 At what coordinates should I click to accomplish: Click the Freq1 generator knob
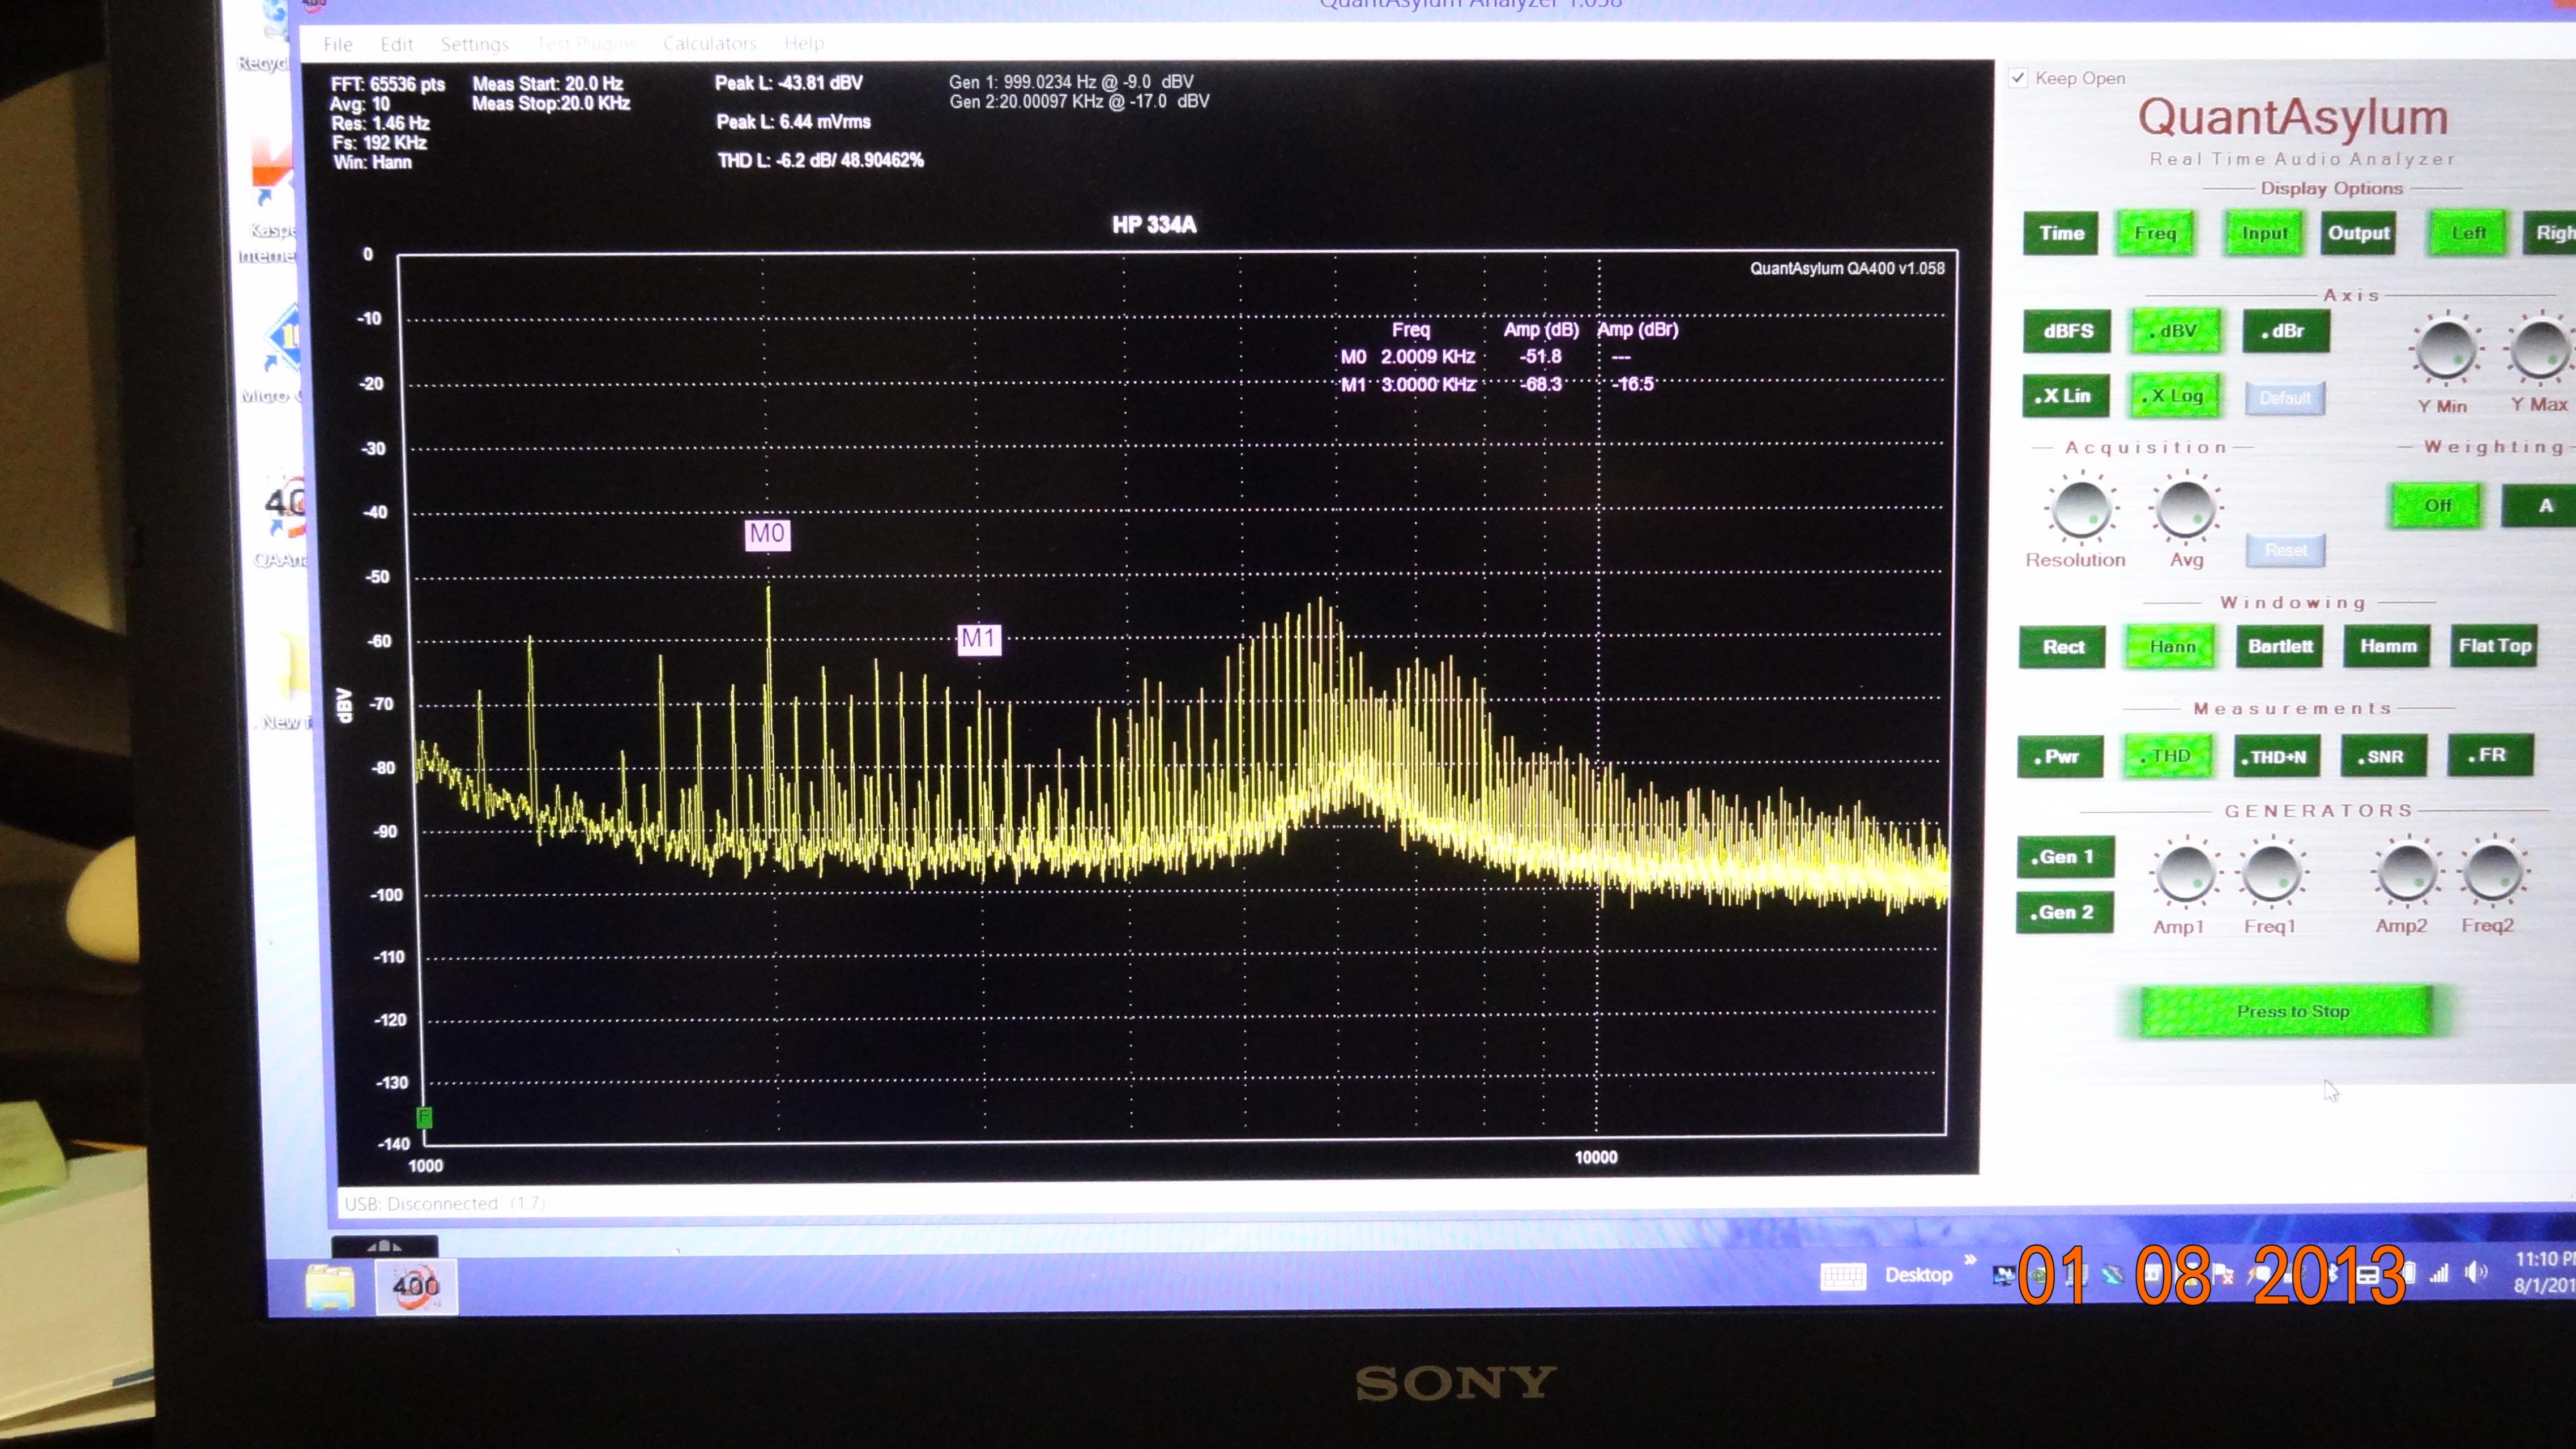pos(2271,872)
